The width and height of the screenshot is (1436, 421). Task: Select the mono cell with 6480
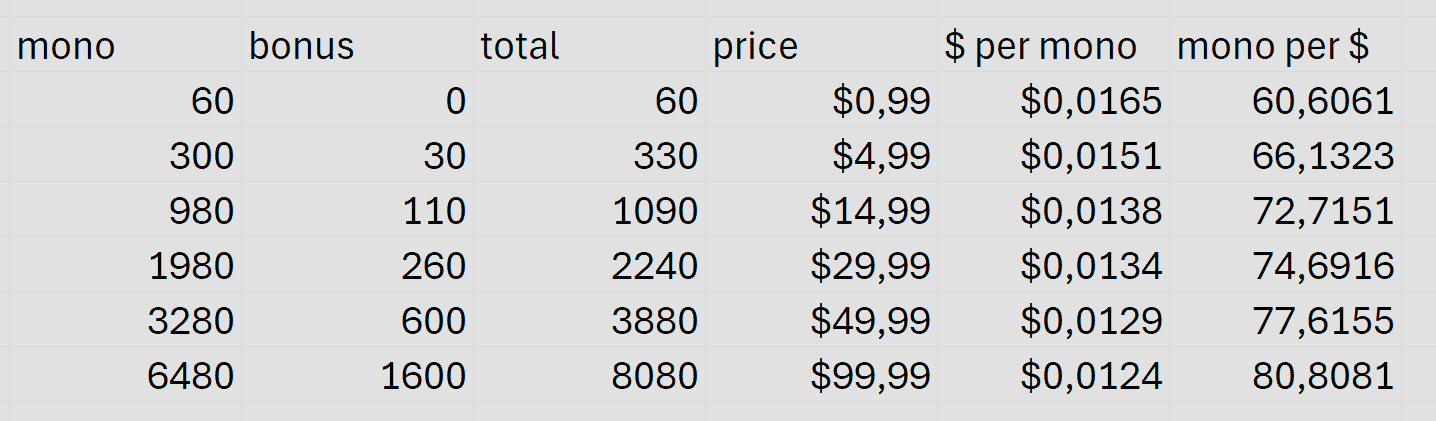[125, 376]
